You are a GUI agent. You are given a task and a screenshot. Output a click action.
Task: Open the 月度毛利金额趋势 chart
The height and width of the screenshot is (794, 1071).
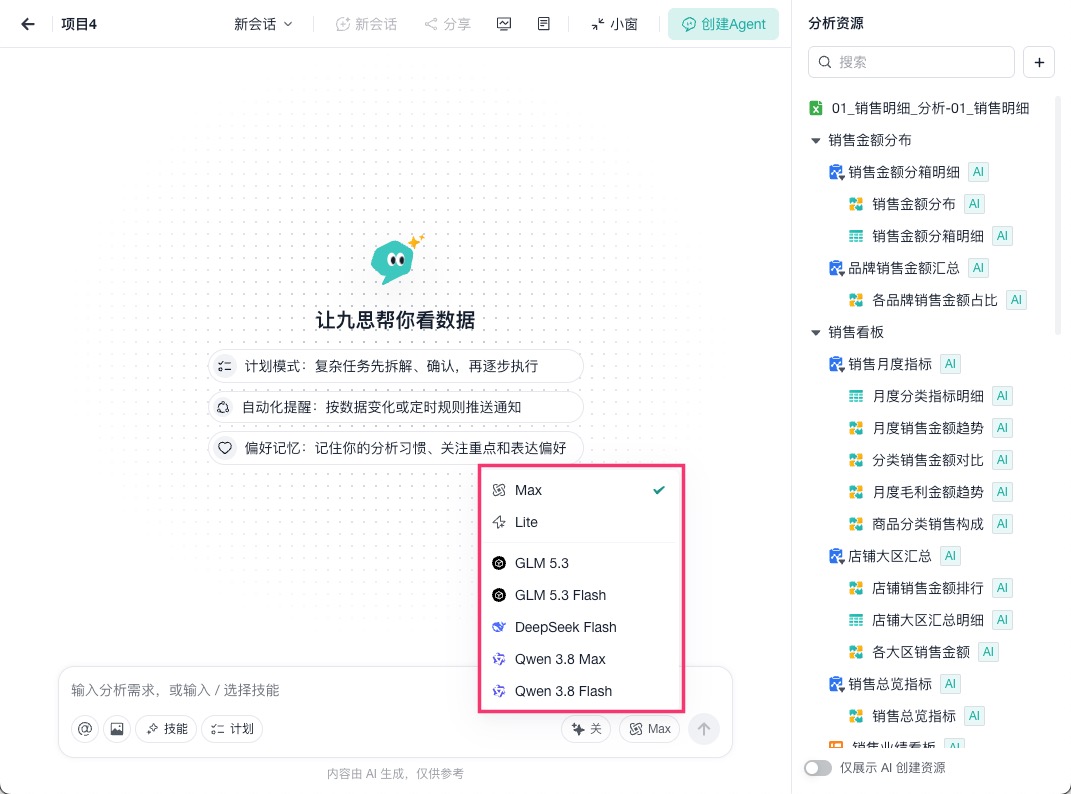point(929,492)
